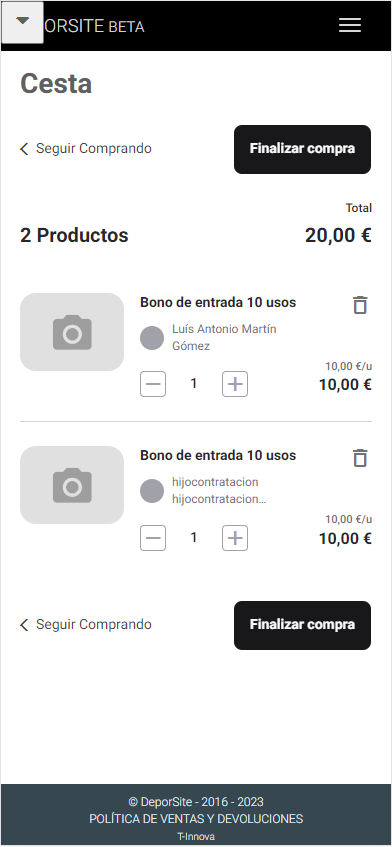The image size is (392, 847).
Task: Open first Bono de entrada 10 usos title
Action: (x=218, y=302)
